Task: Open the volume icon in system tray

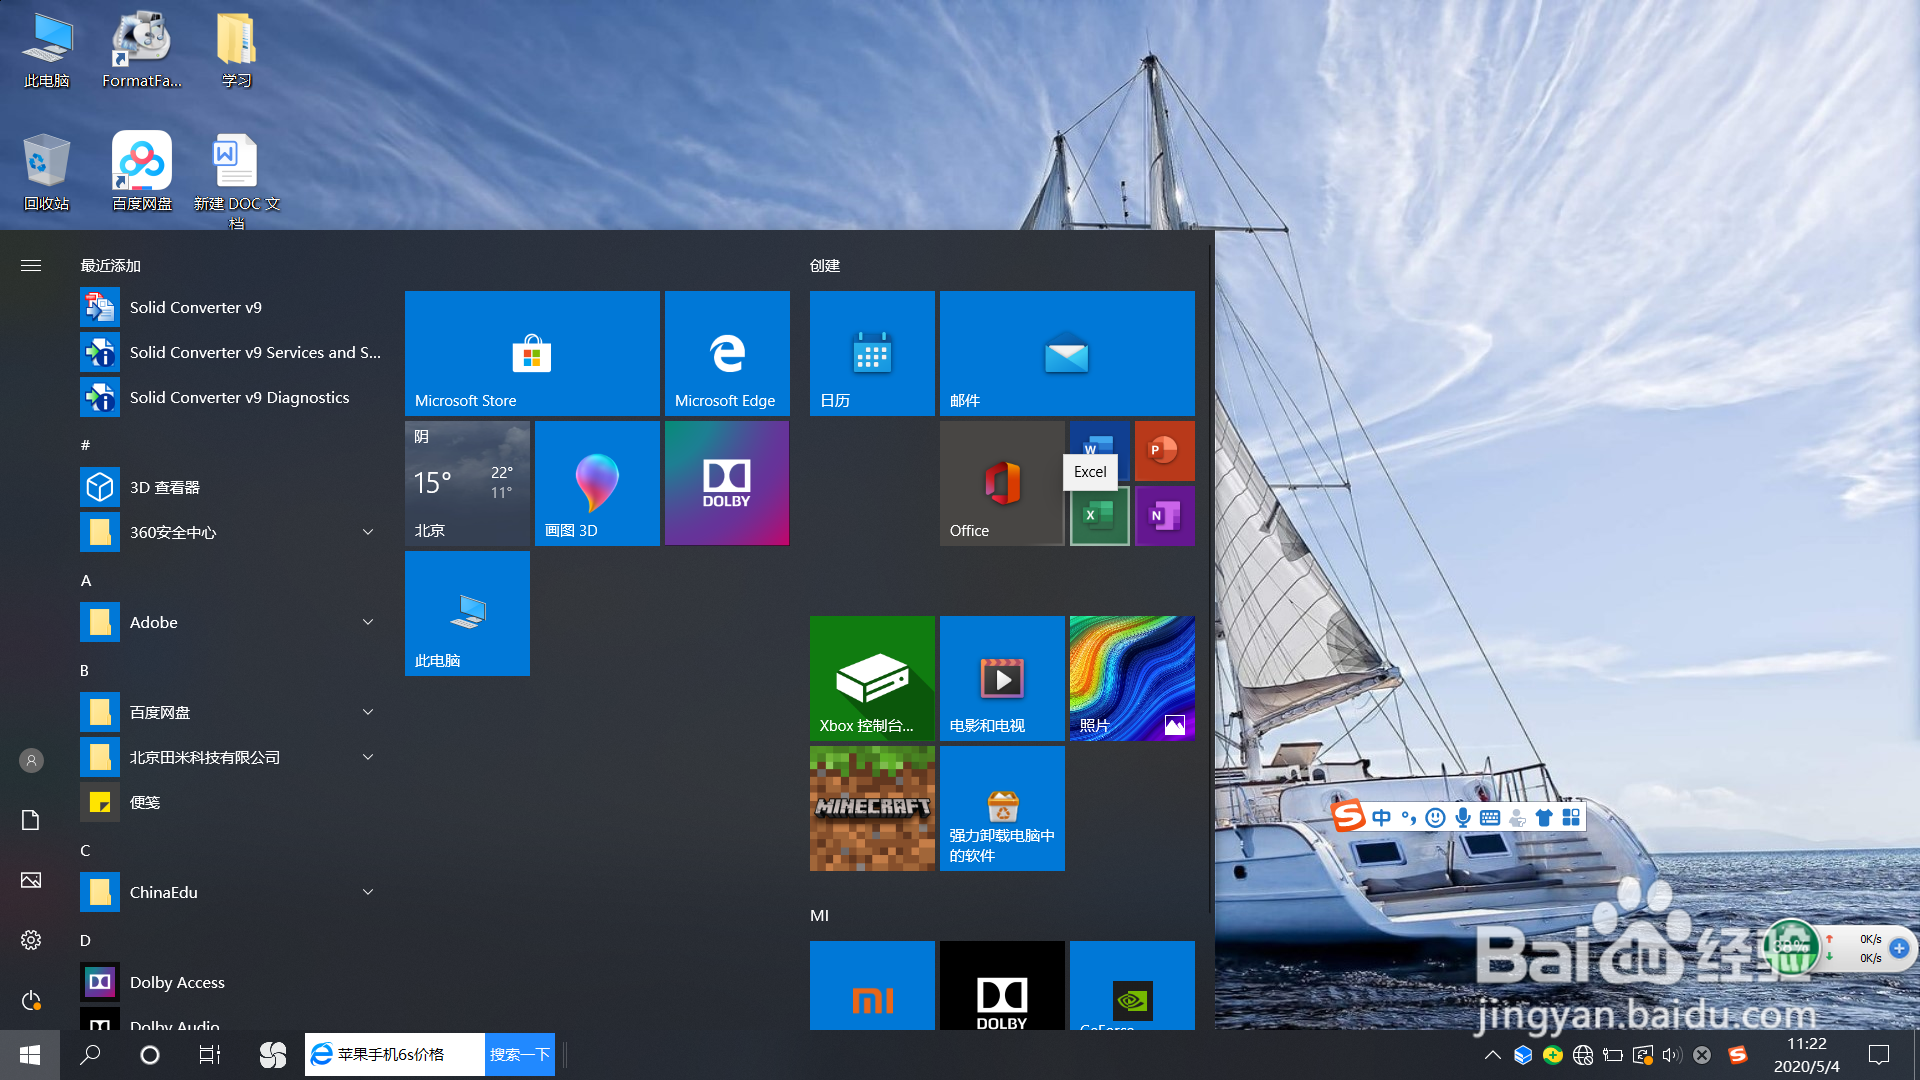Action: [x=1671, y=1055]
